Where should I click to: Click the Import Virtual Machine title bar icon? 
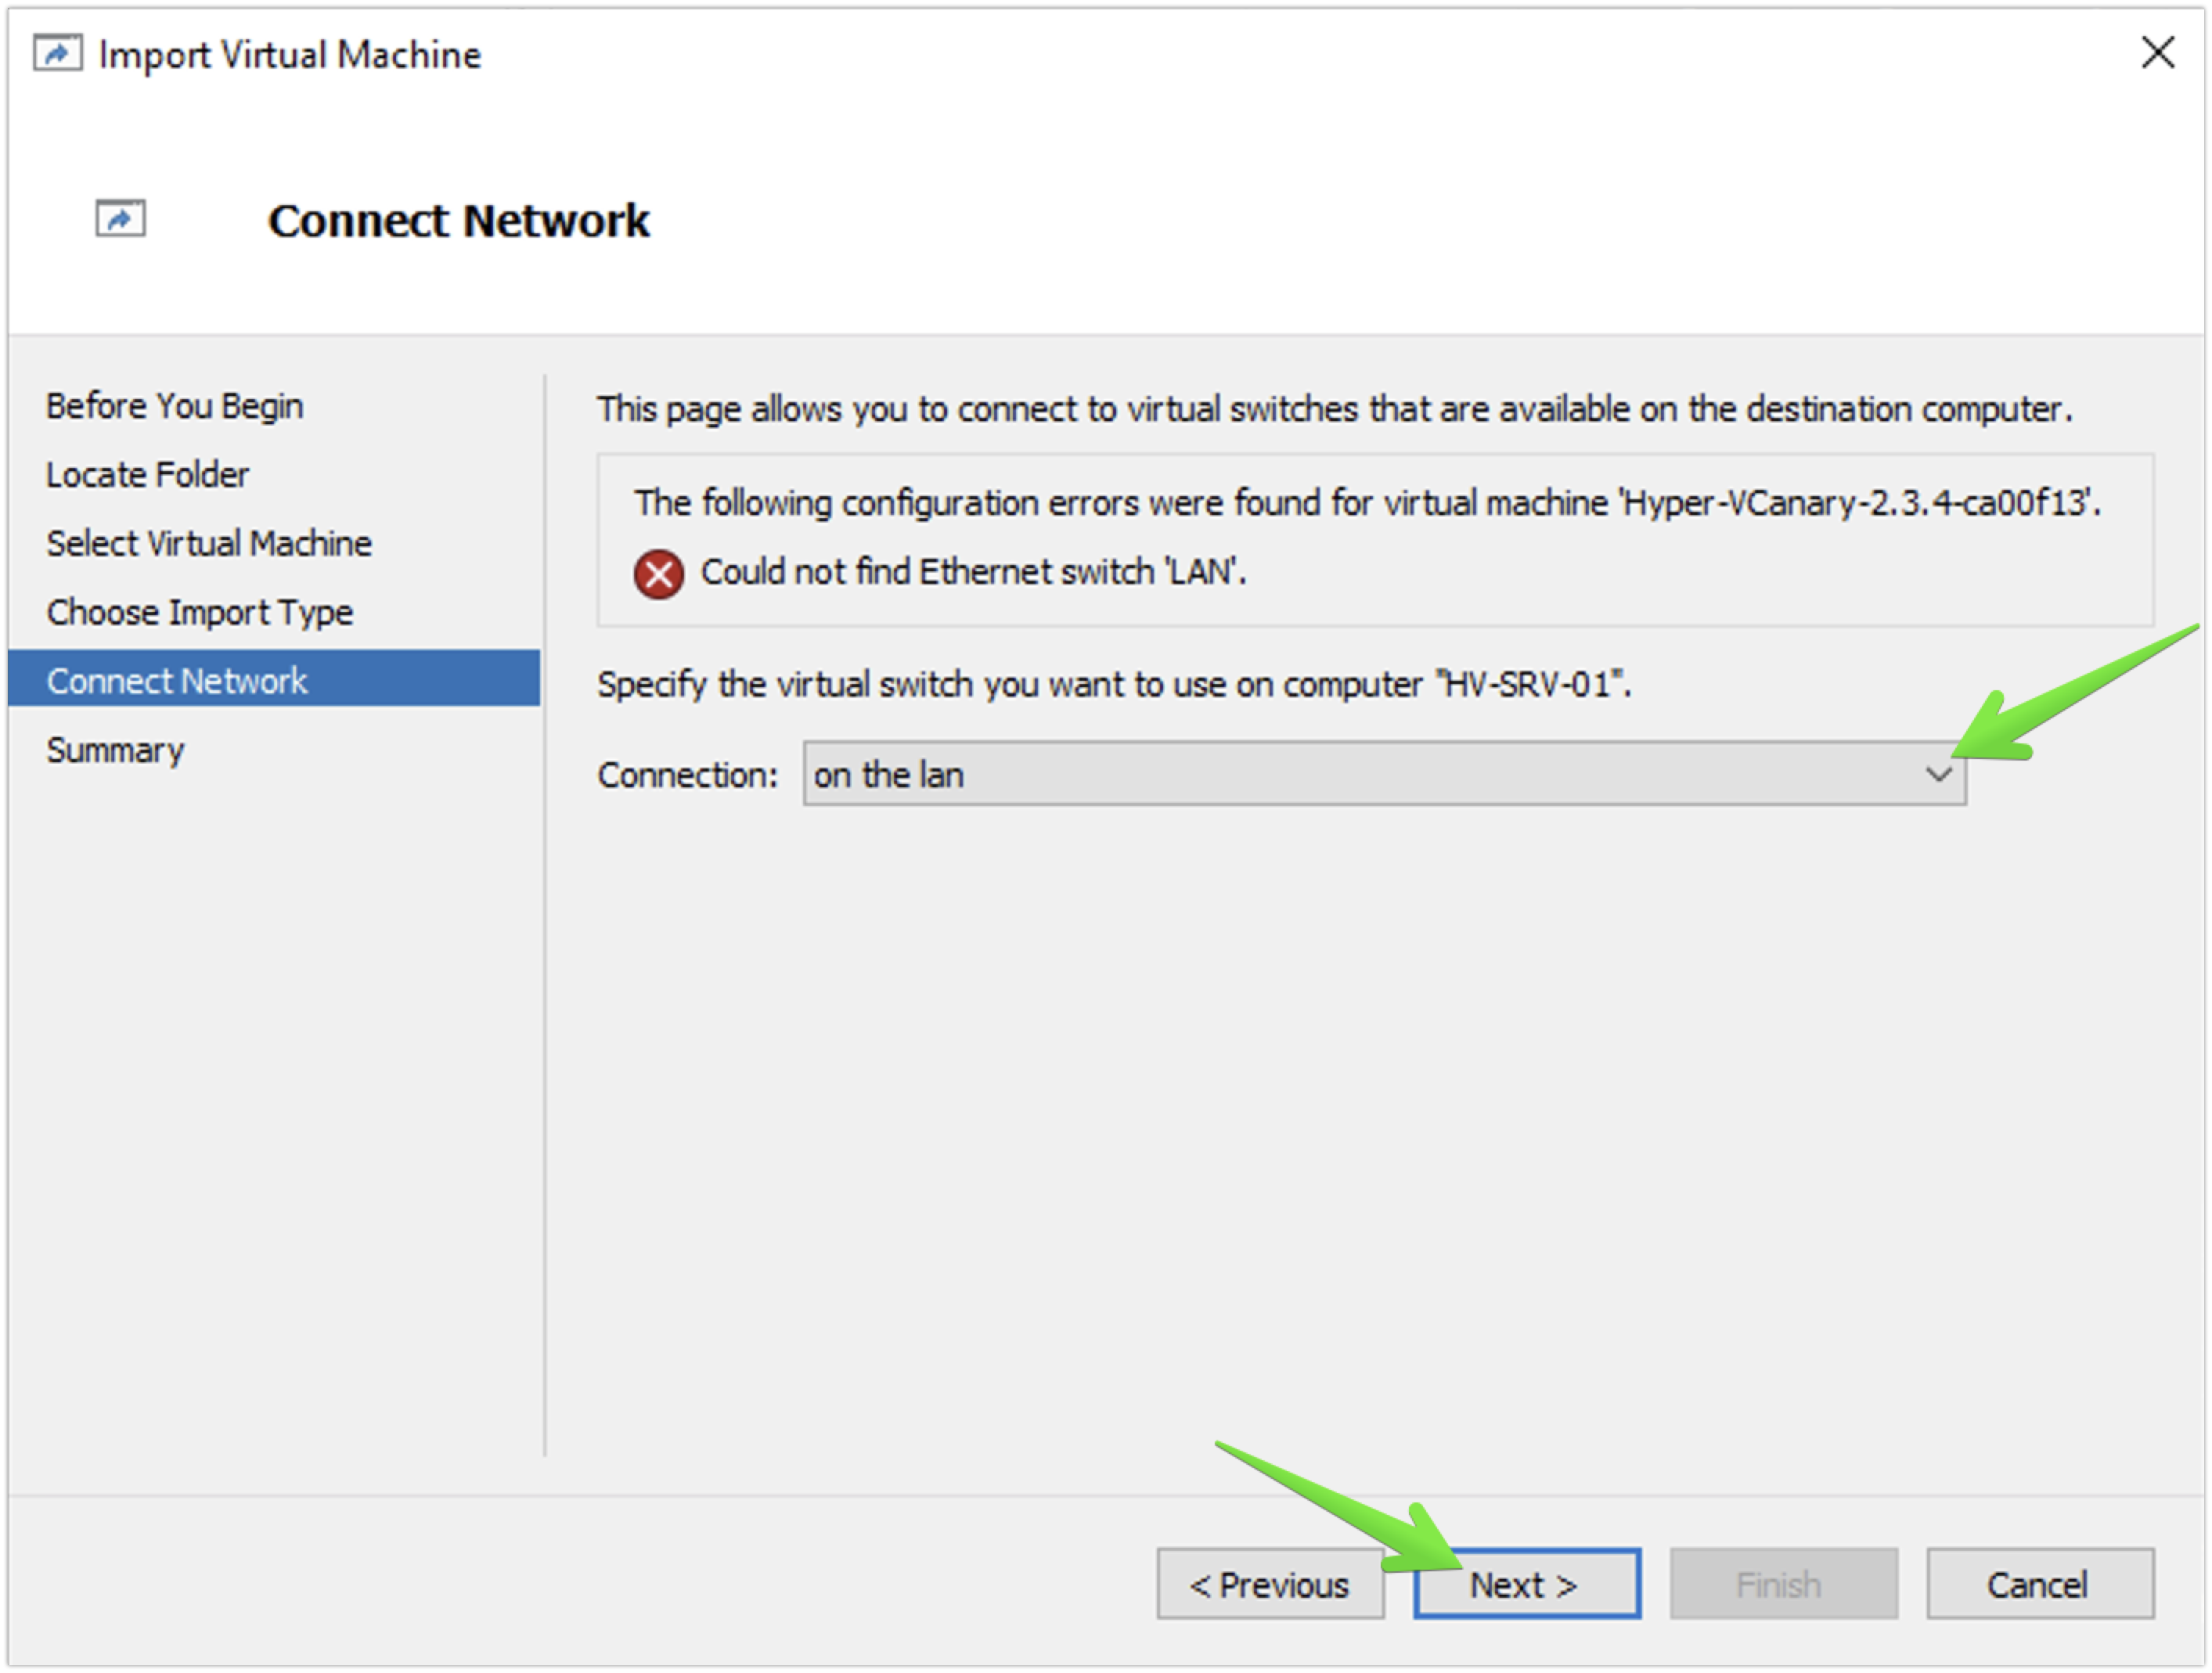[57, 53]
